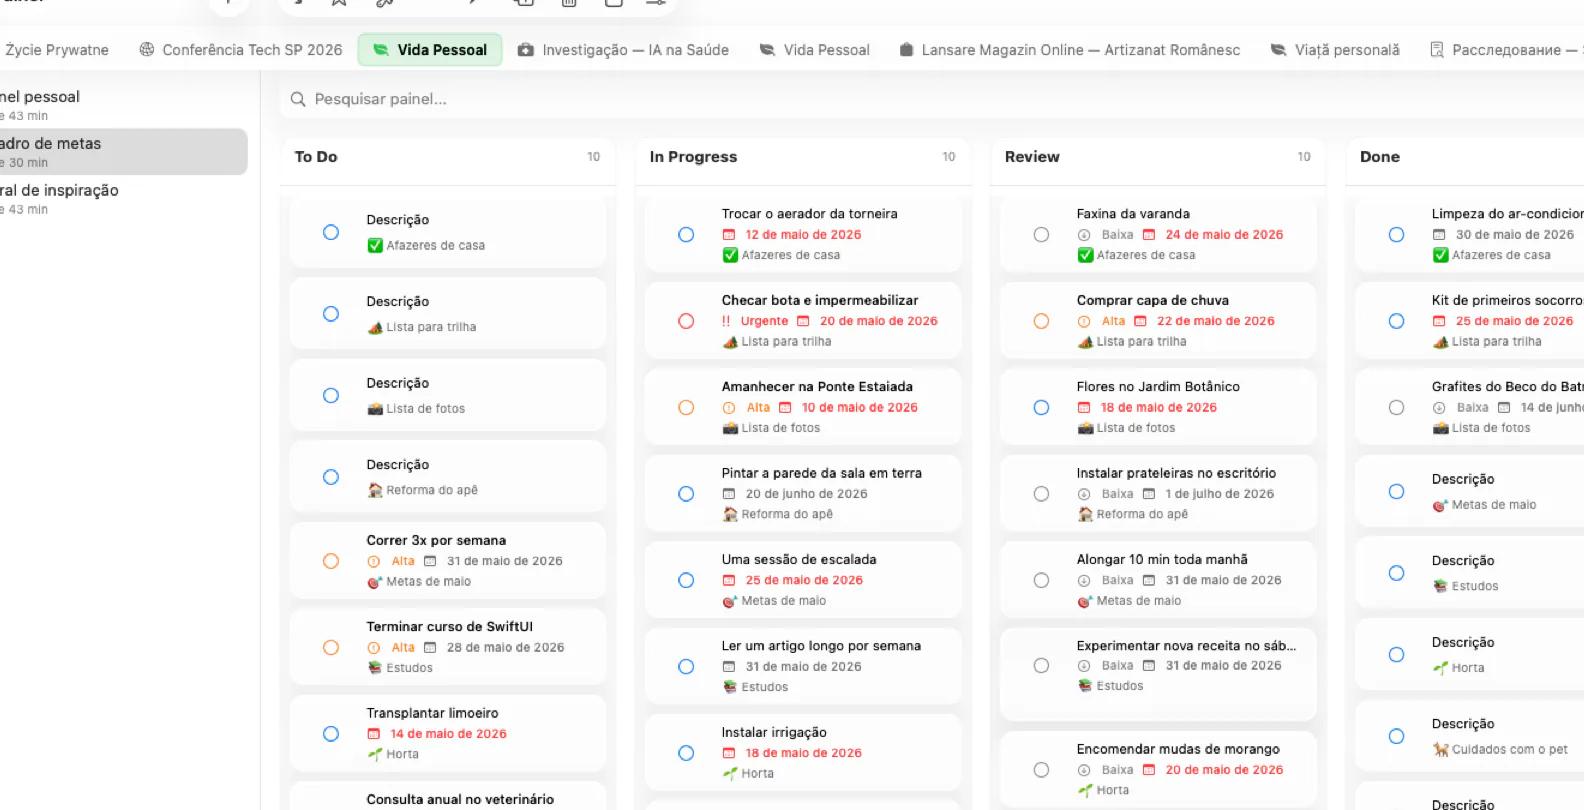The image size is (1584, 810).
Task: Click Baixa priority icon on Faxina da varanda card
Action: [x=1084, y=235]
